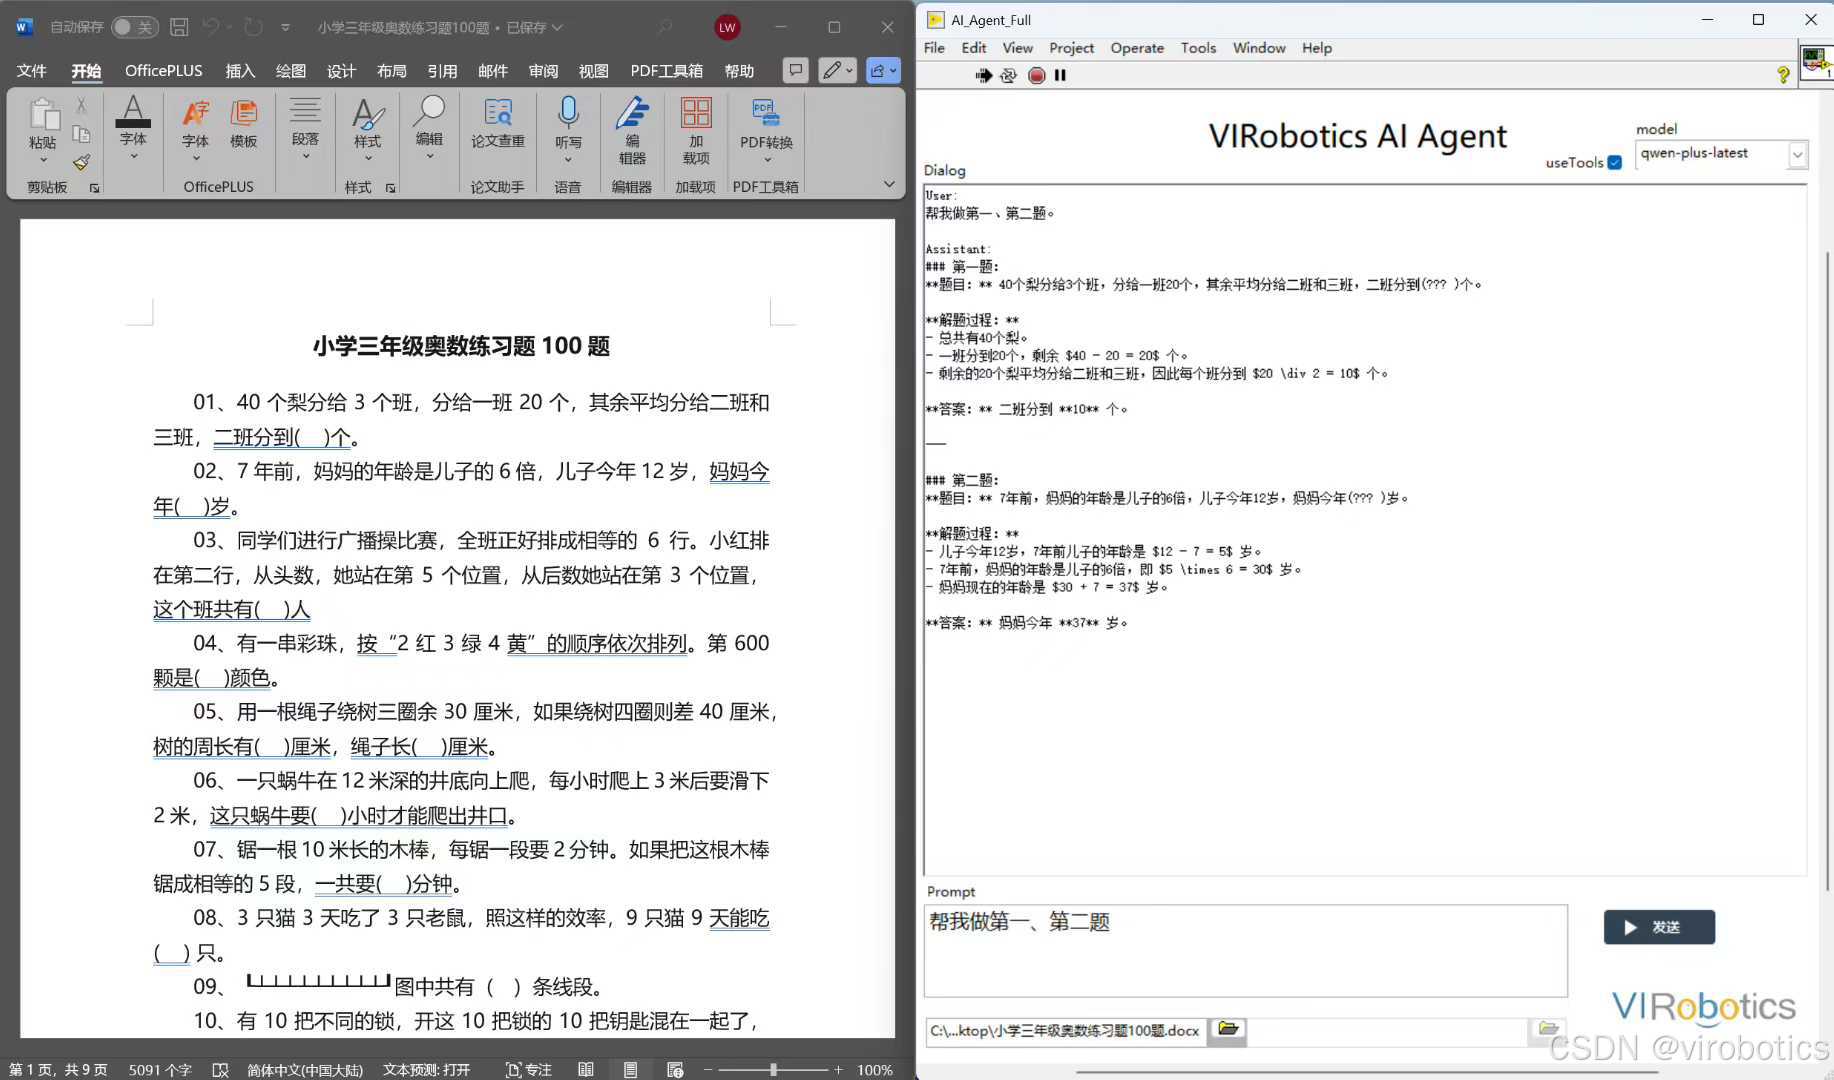The image size is (1834, 1080).
Task: Open the PDF转换 convert icon
Action: point(766,130)
